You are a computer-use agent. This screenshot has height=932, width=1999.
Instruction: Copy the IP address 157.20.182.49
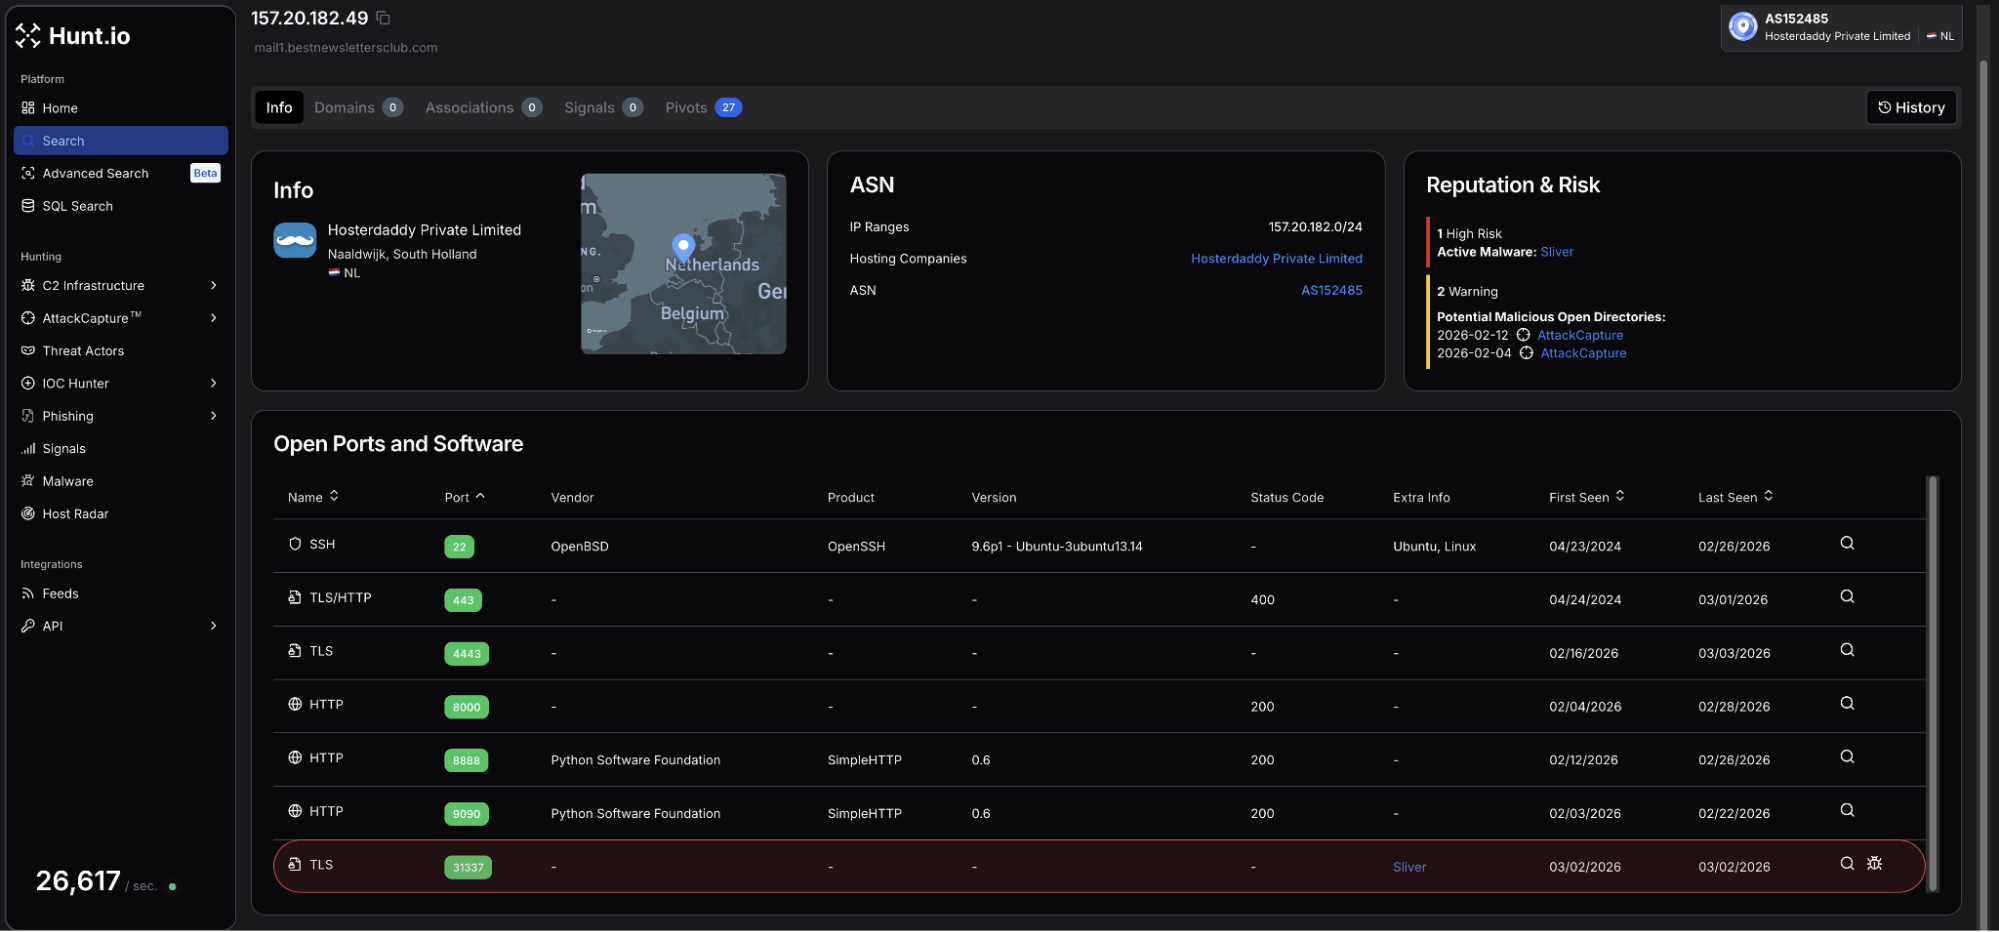(383, 18)
